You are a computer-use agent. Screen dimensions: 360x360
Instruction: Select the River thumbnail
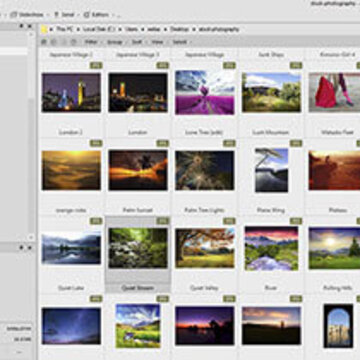point(271,248)
